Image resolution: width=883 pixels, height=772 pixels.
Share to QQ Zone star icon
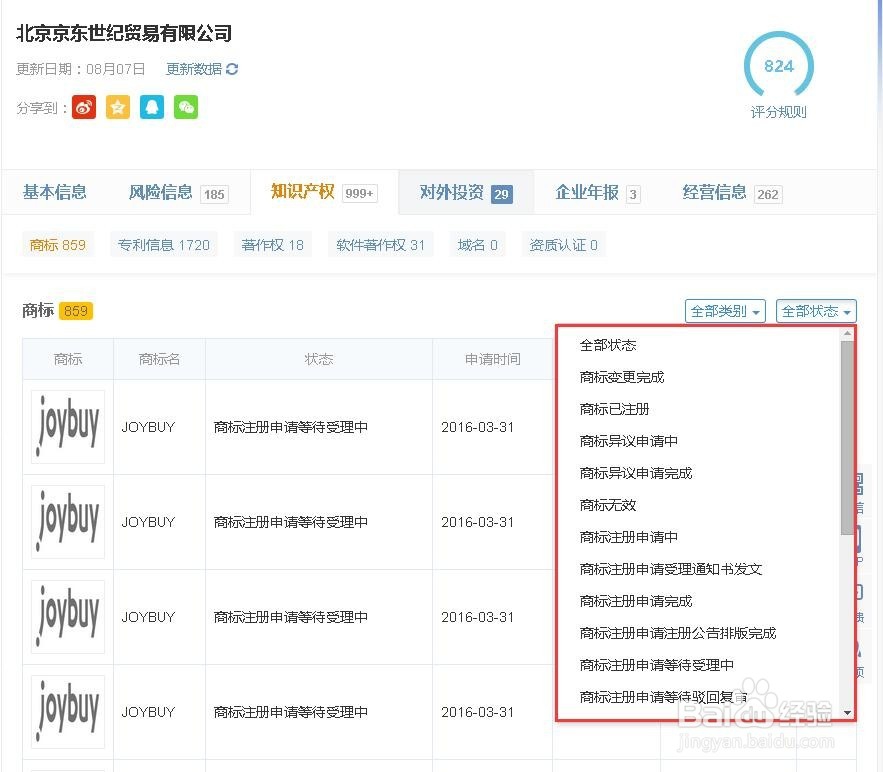118,107
